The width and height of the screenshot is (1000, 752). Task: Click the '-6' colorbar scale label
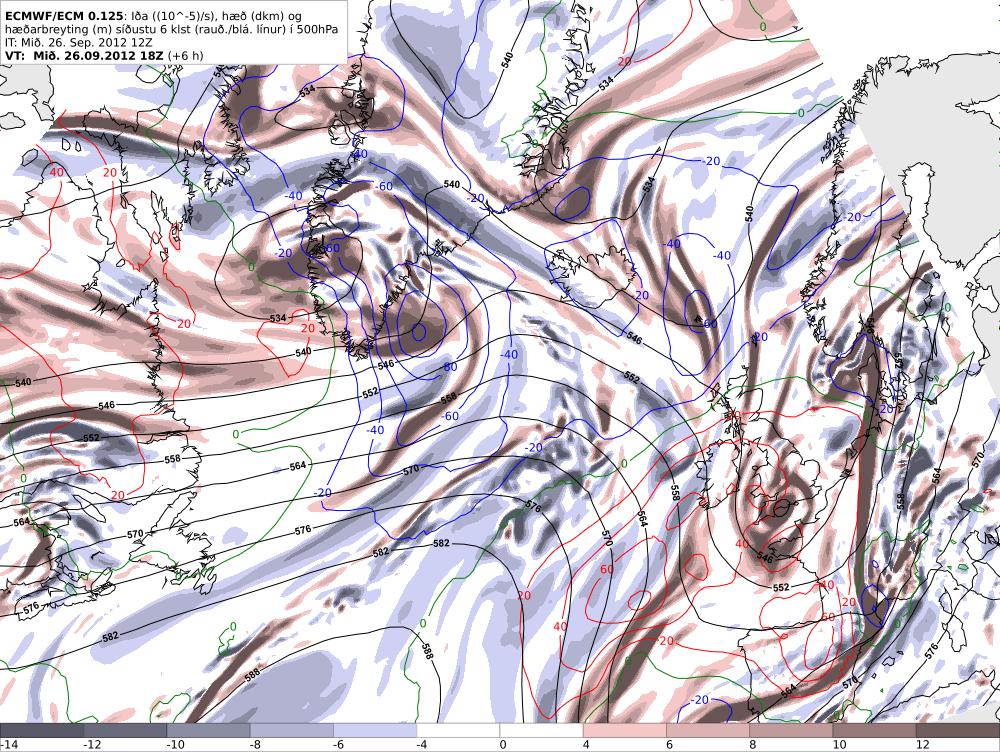point(339,744)
